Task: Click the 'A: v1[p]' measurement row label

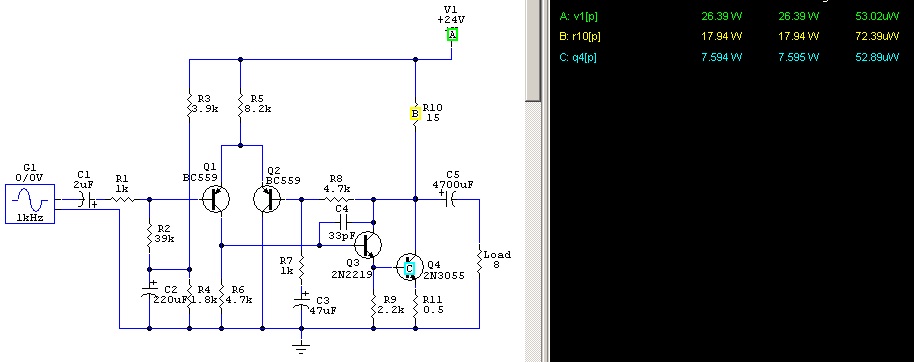Action: coord(578,16)
